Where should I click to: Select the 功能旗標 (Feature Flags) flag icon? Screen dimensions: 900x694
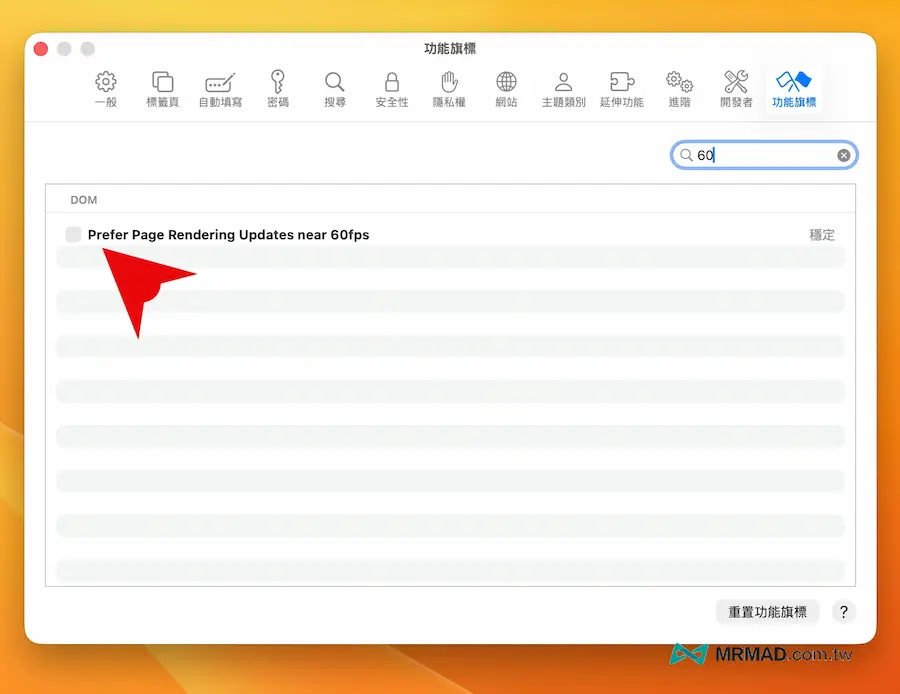[793, 87]
